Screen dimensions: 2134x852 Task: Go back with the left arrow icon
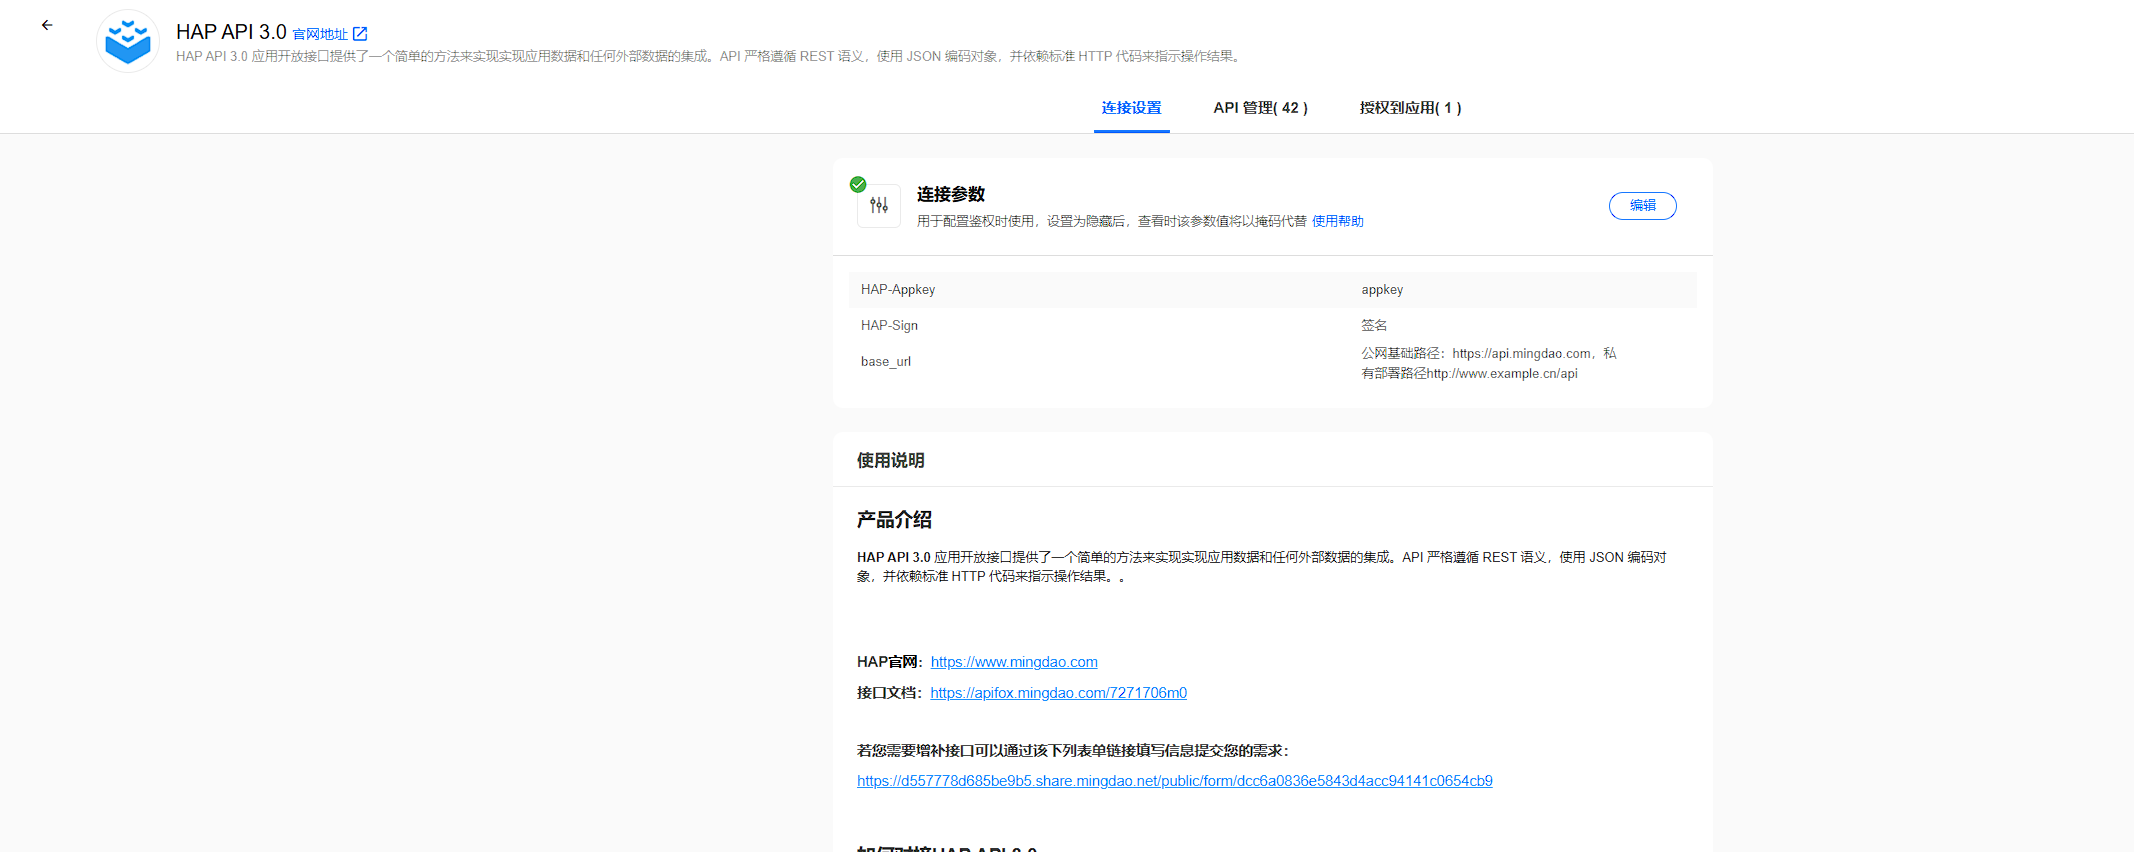click(47, 25)
